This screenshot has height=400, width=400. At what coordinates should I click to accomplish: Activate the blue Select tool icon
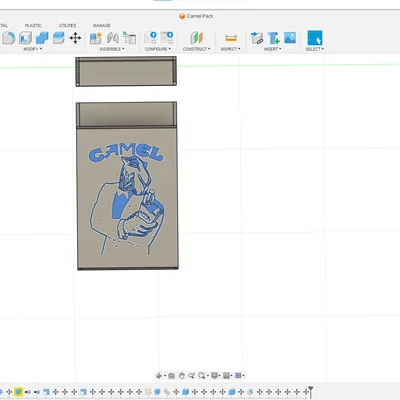click(x=315, y=38)
